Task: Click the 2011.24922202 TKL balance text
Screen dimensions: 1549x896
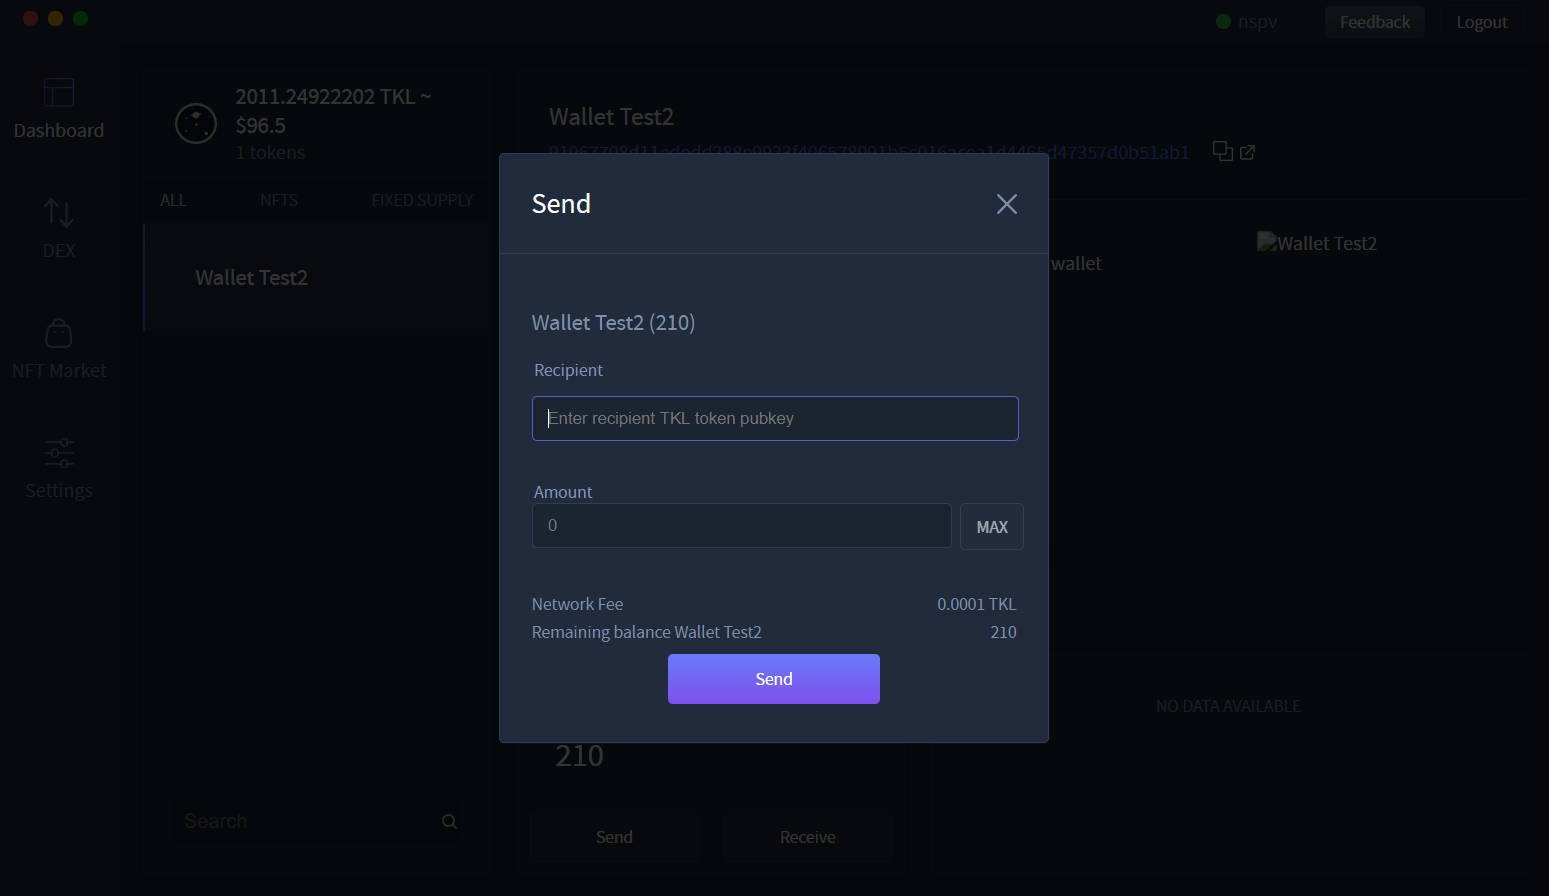Action: (x=334, y=97)
